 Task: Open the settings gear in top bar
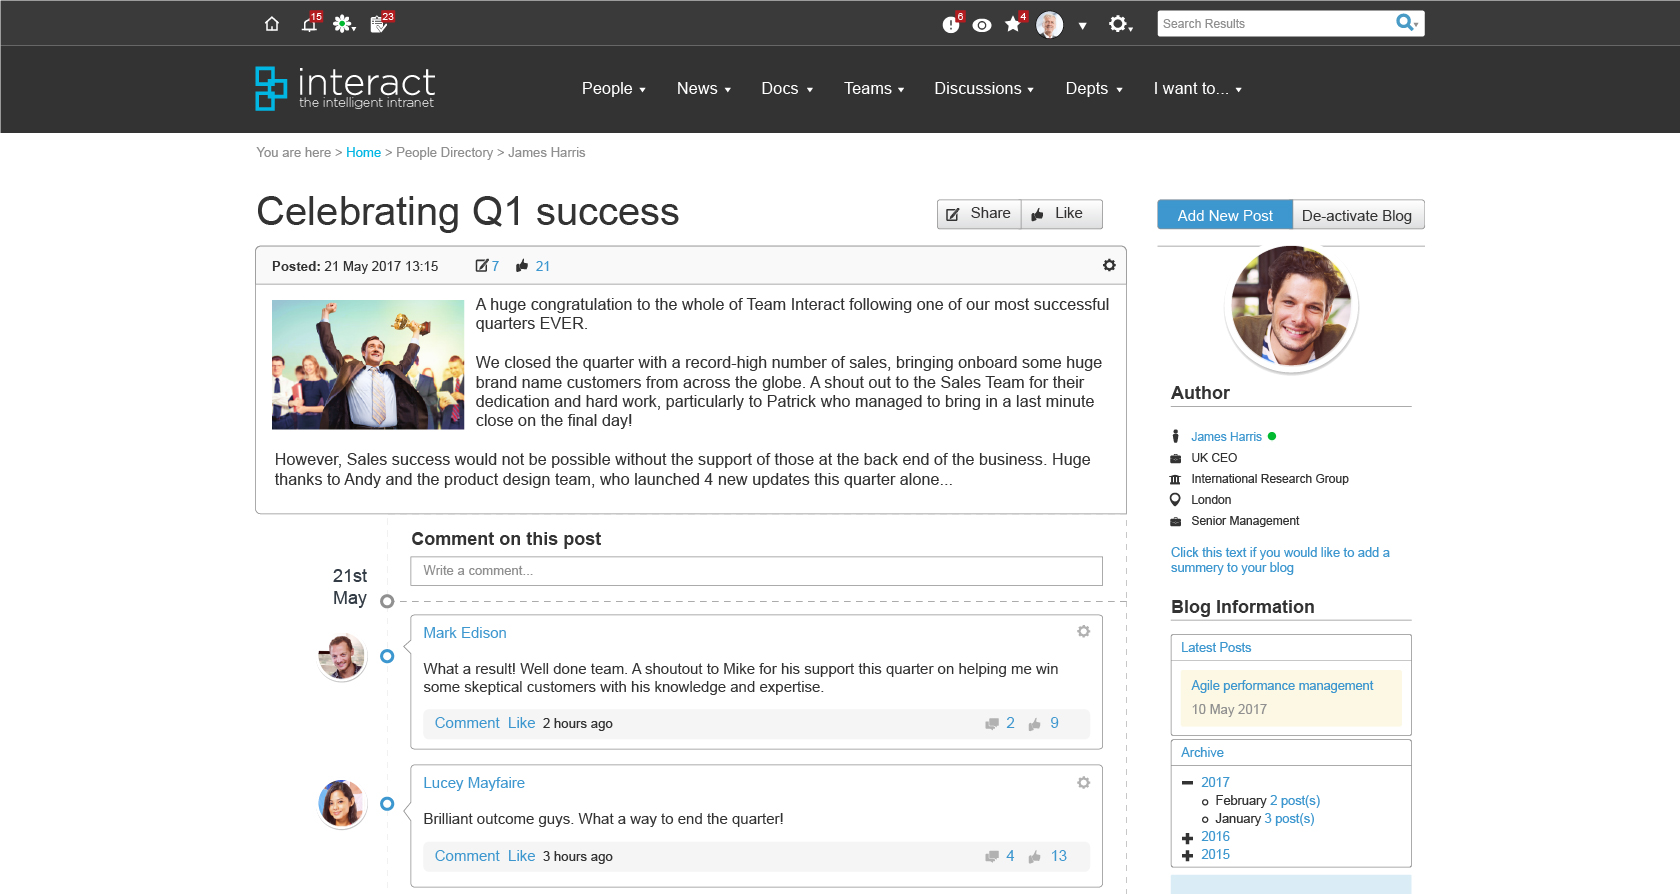[1119, 24]
